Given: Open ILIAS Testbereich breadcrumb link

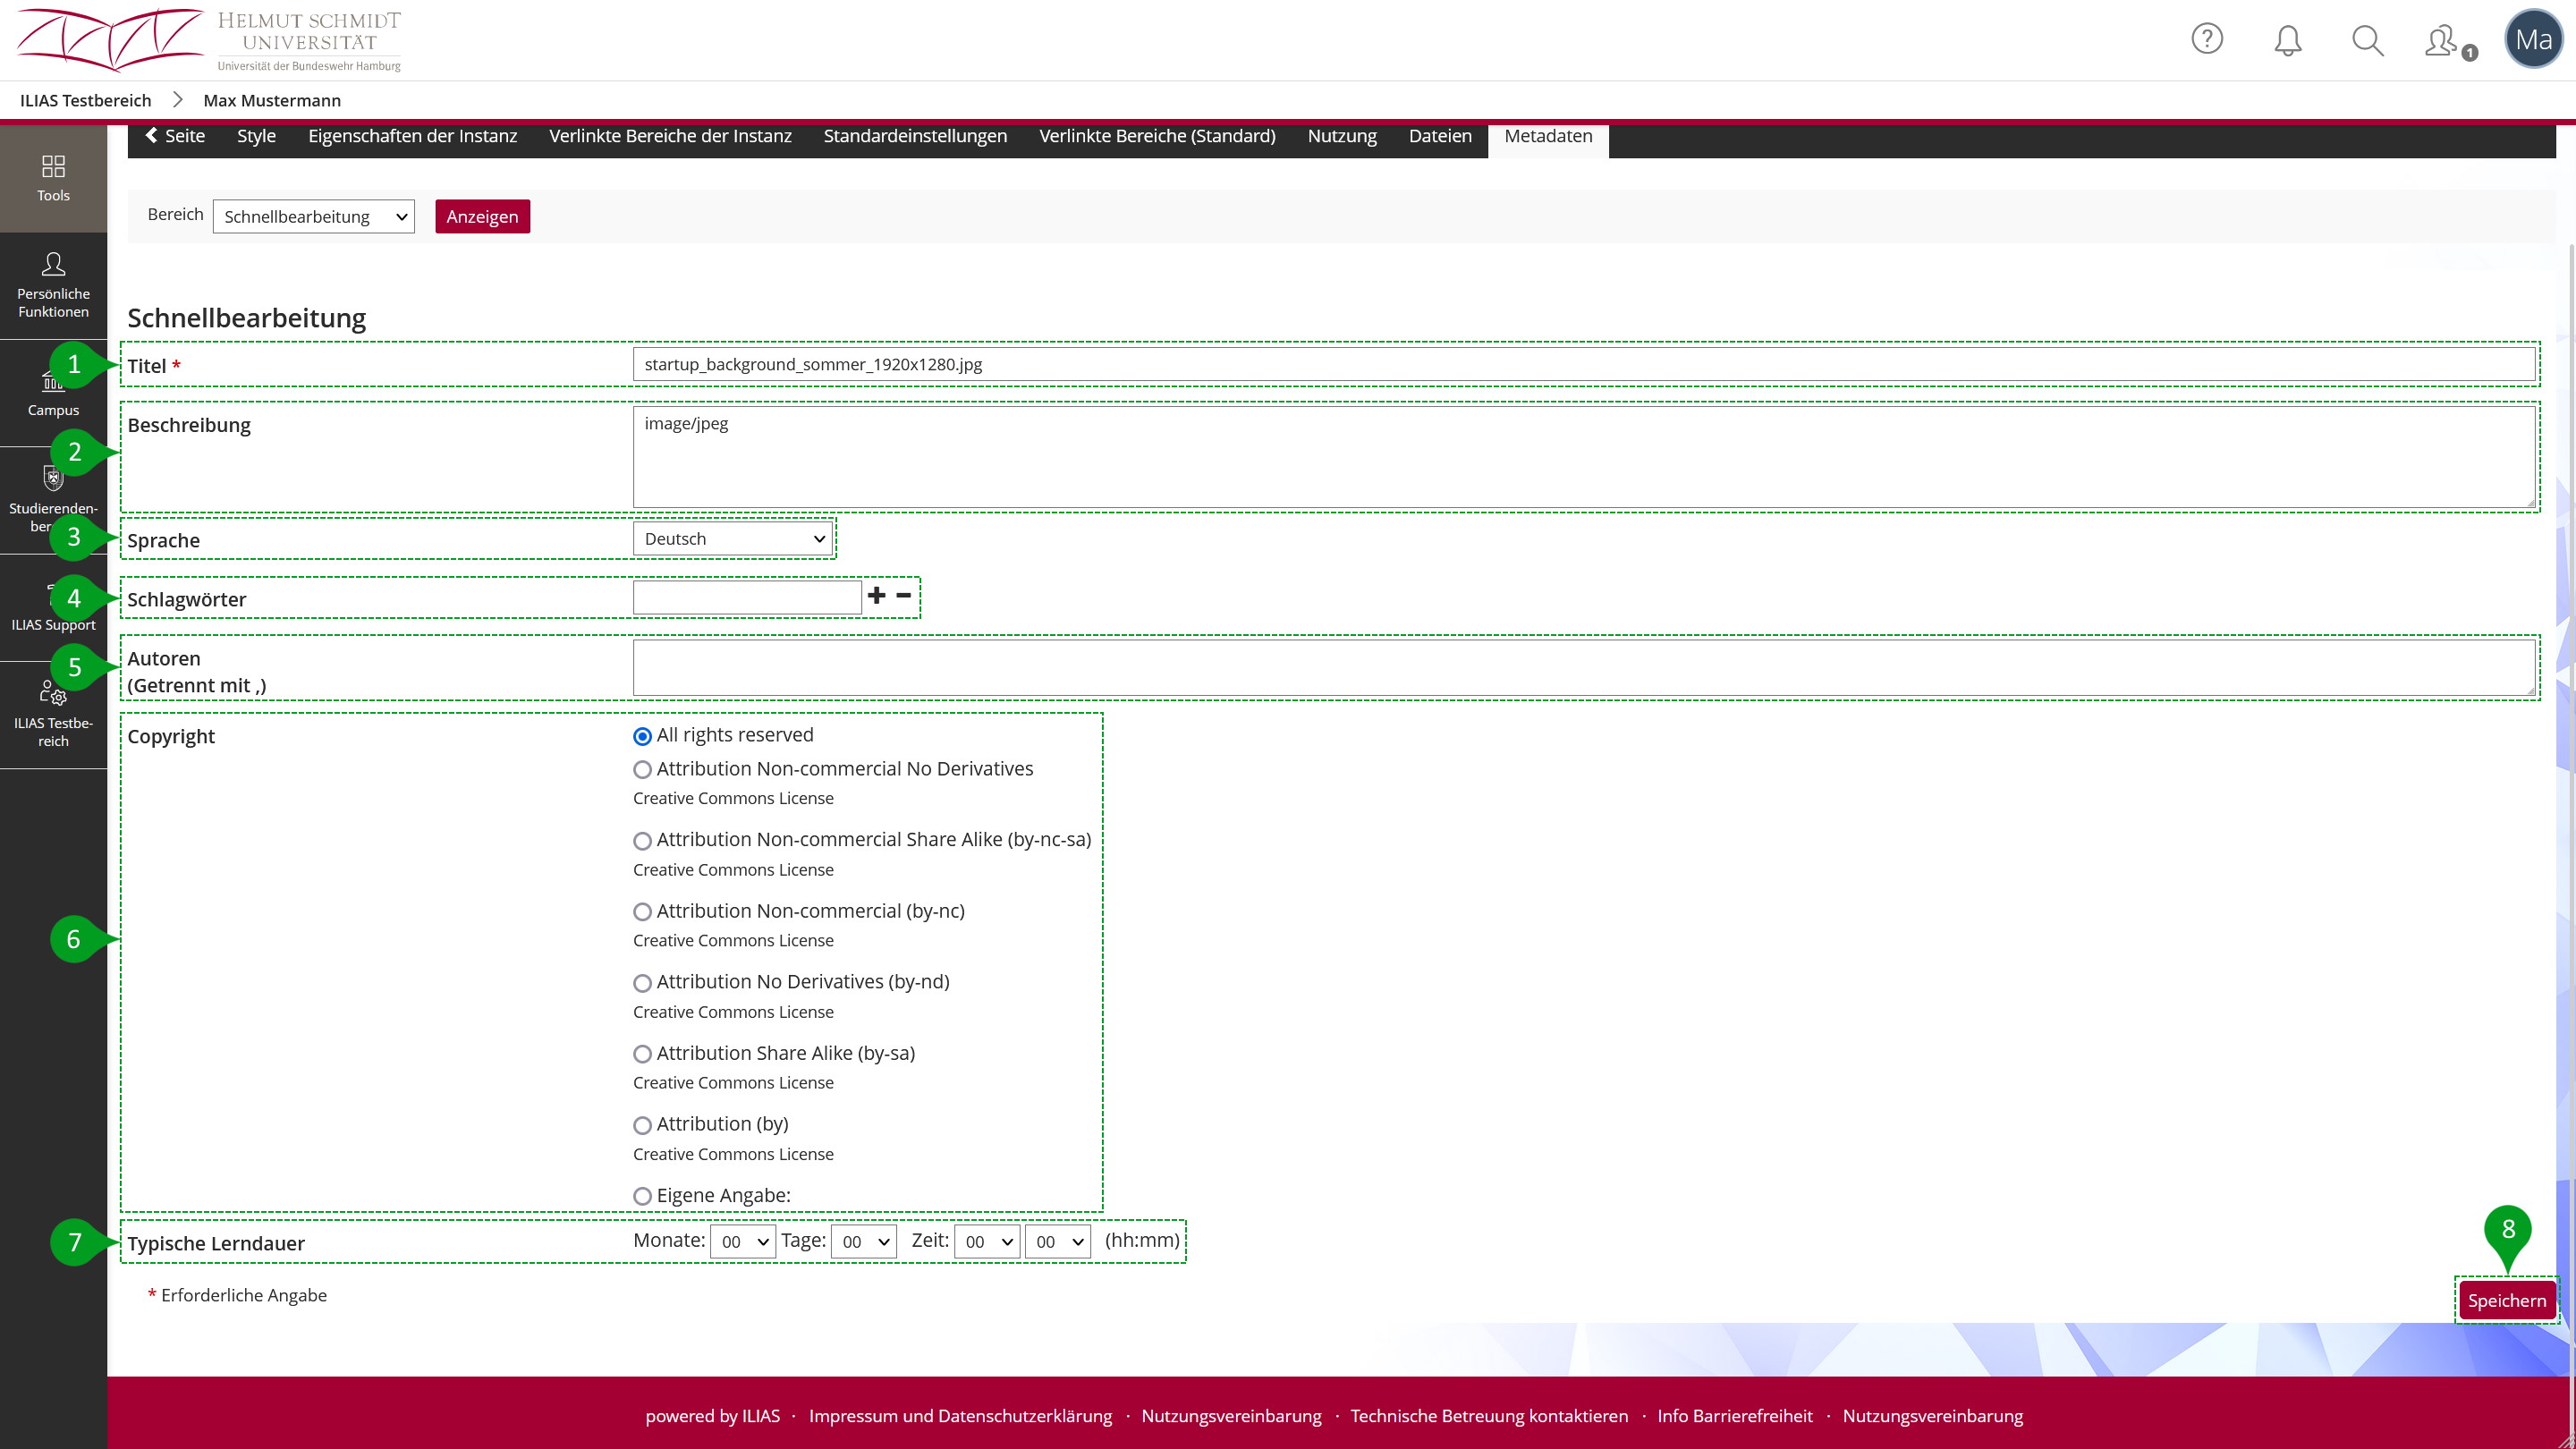Looking at the screenshot, I should (86, 100).
